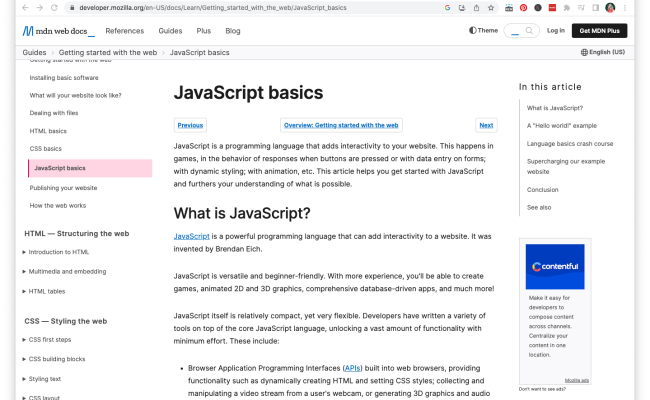
Task: Click the JavaScript link in the paragraph
Action: [x=192, y=236]
